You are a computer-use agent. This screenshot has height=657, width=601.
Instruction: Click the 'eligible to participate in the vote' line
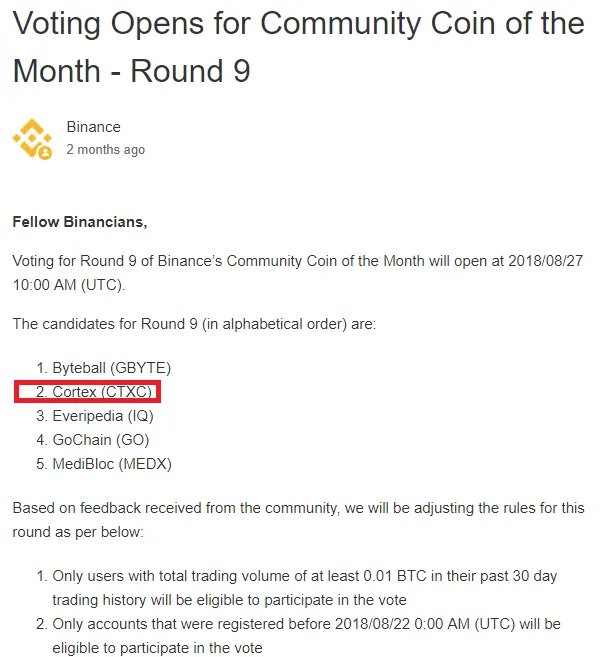coord(157,648)
